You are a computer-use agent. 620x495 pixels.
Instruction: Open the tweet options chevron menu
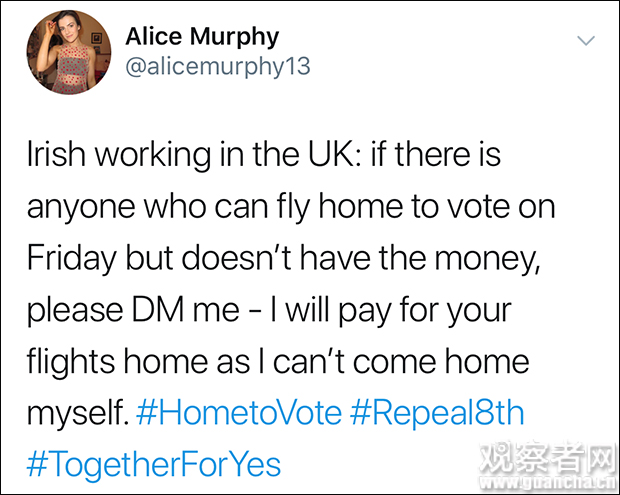pos(587,41)
